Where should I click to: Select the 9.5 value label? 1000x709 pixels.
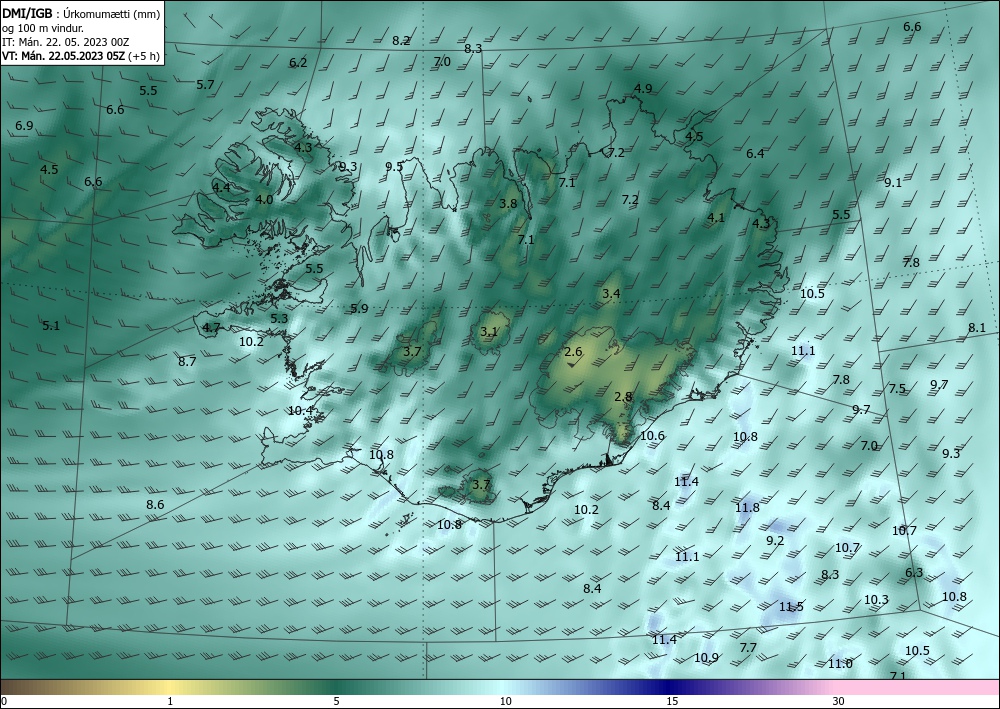394,166
